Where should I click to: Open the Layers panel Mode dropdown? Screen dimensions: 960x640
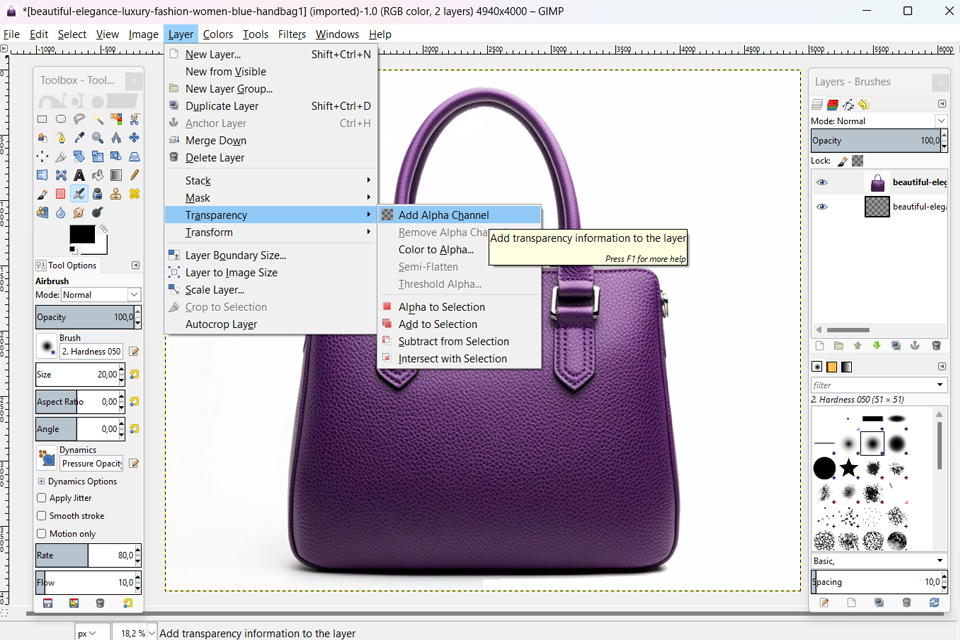point(879,121)
